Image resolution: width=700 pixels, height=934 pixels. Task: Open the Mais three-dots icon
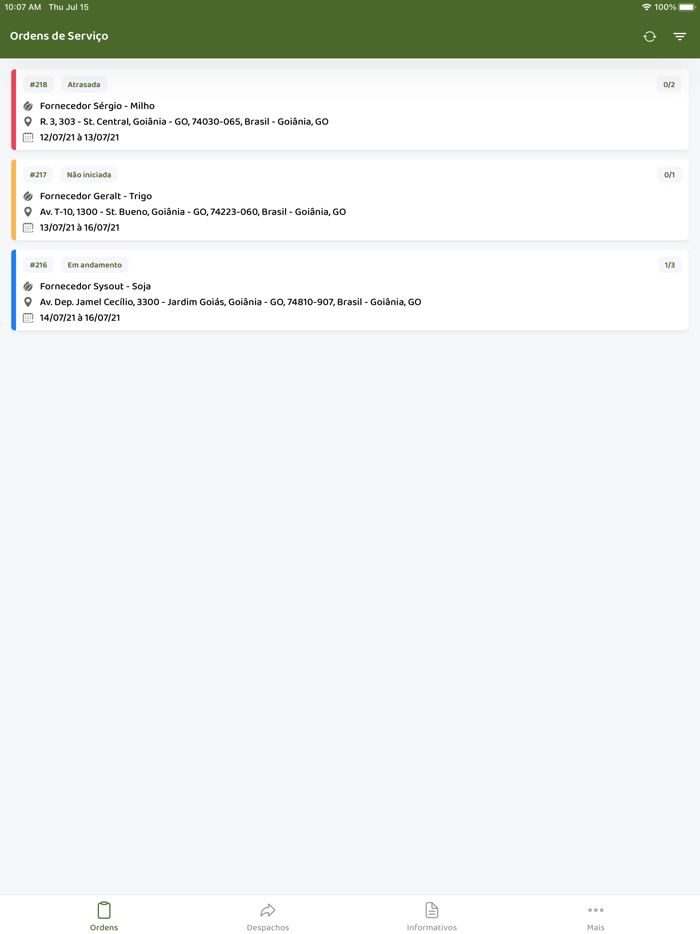point(596,910)
